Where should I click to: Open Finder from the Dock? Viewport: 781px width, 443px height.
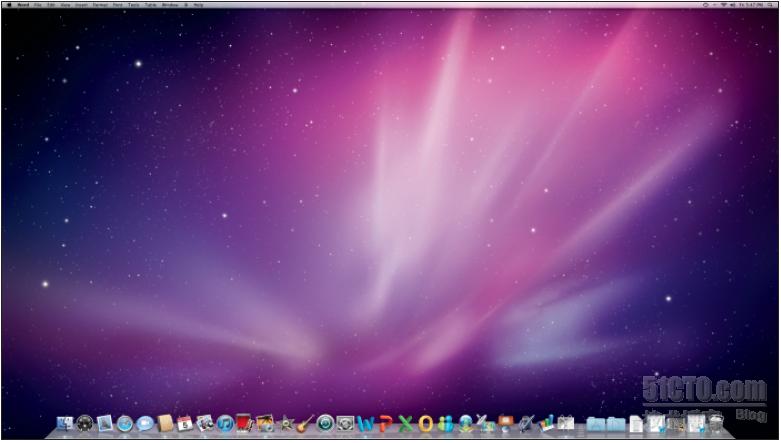click(x=65, y=424)
